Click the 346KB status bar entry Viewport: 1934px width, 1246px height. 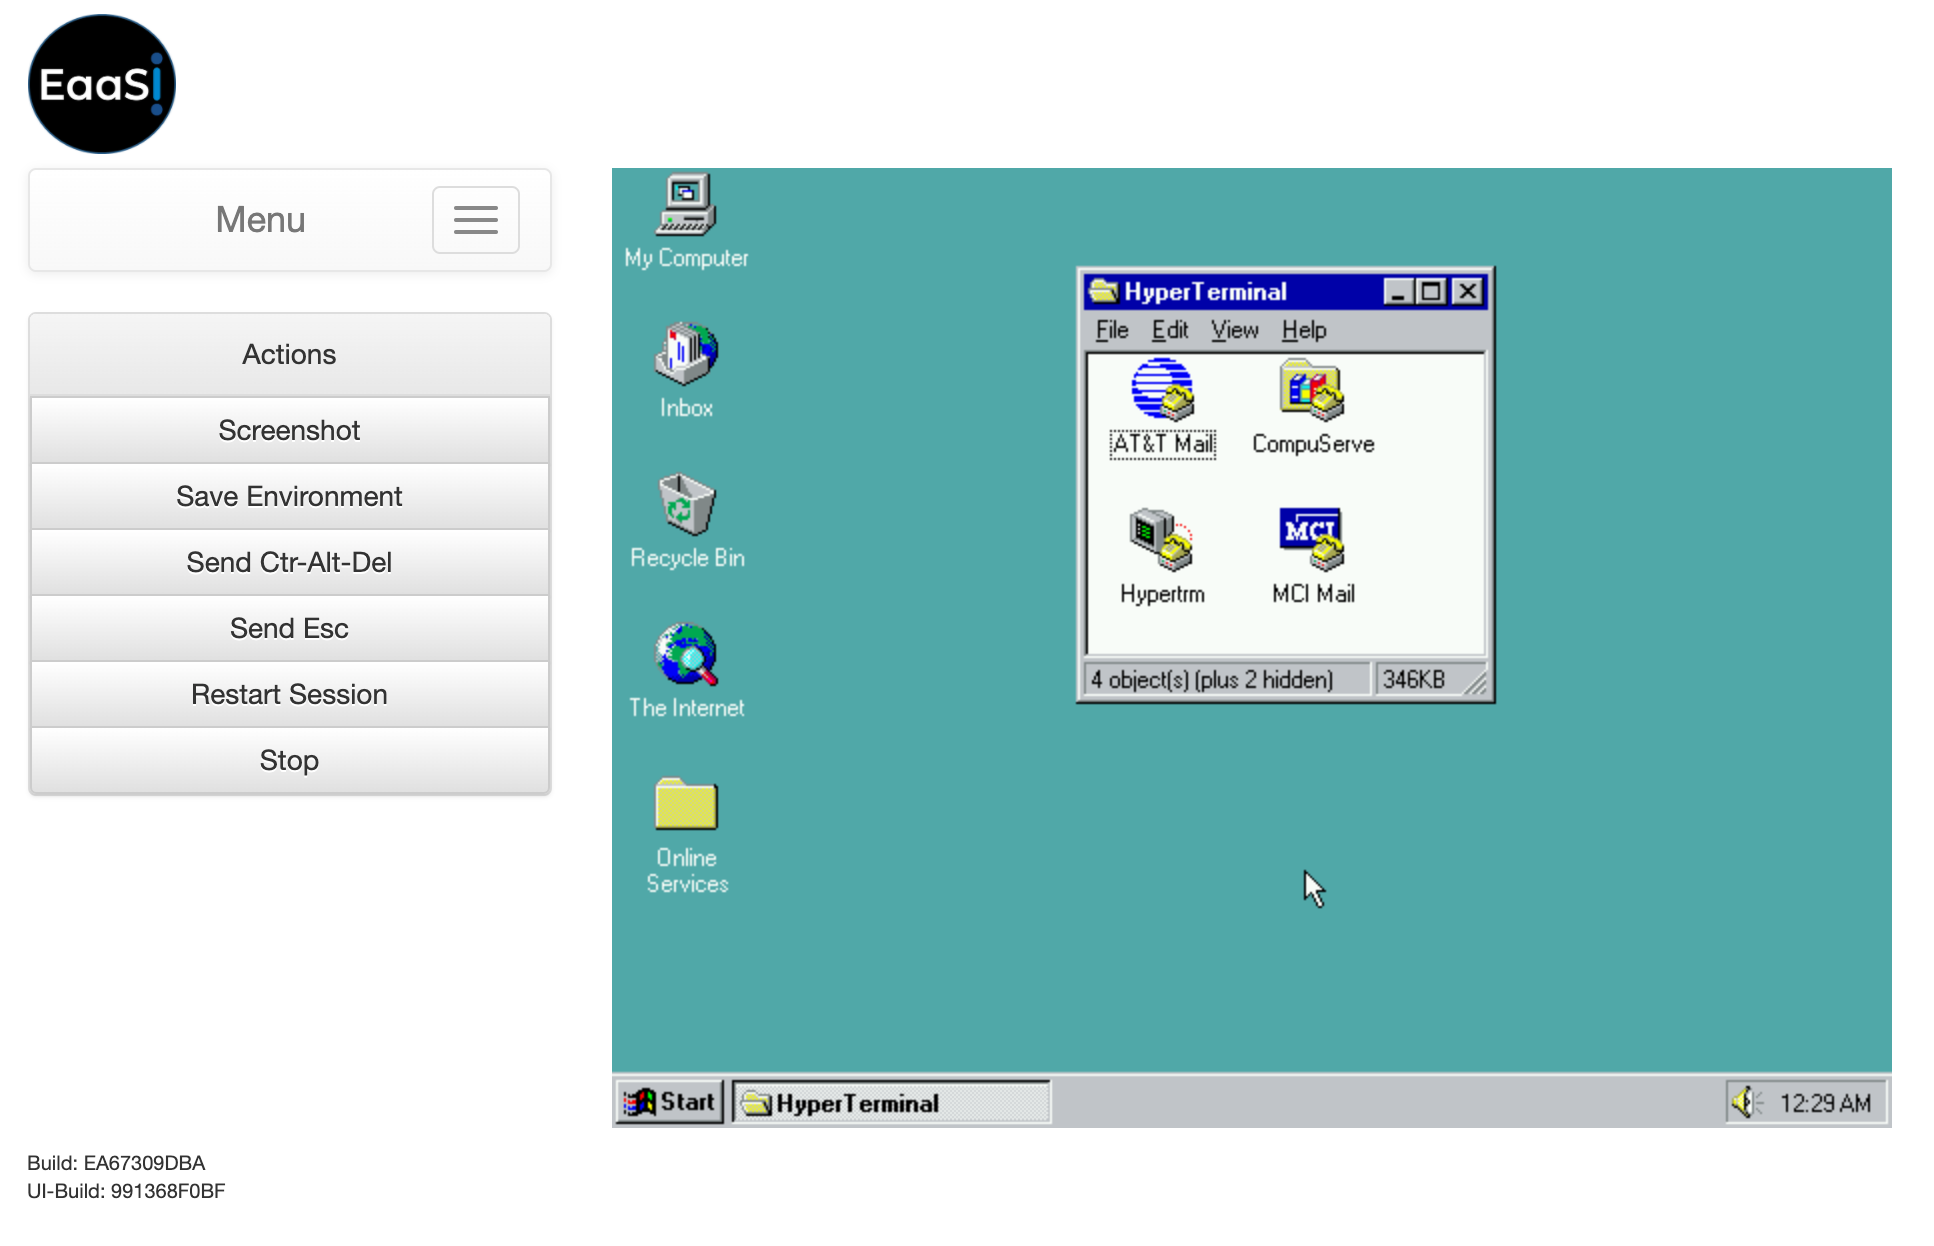(1414, 680)
